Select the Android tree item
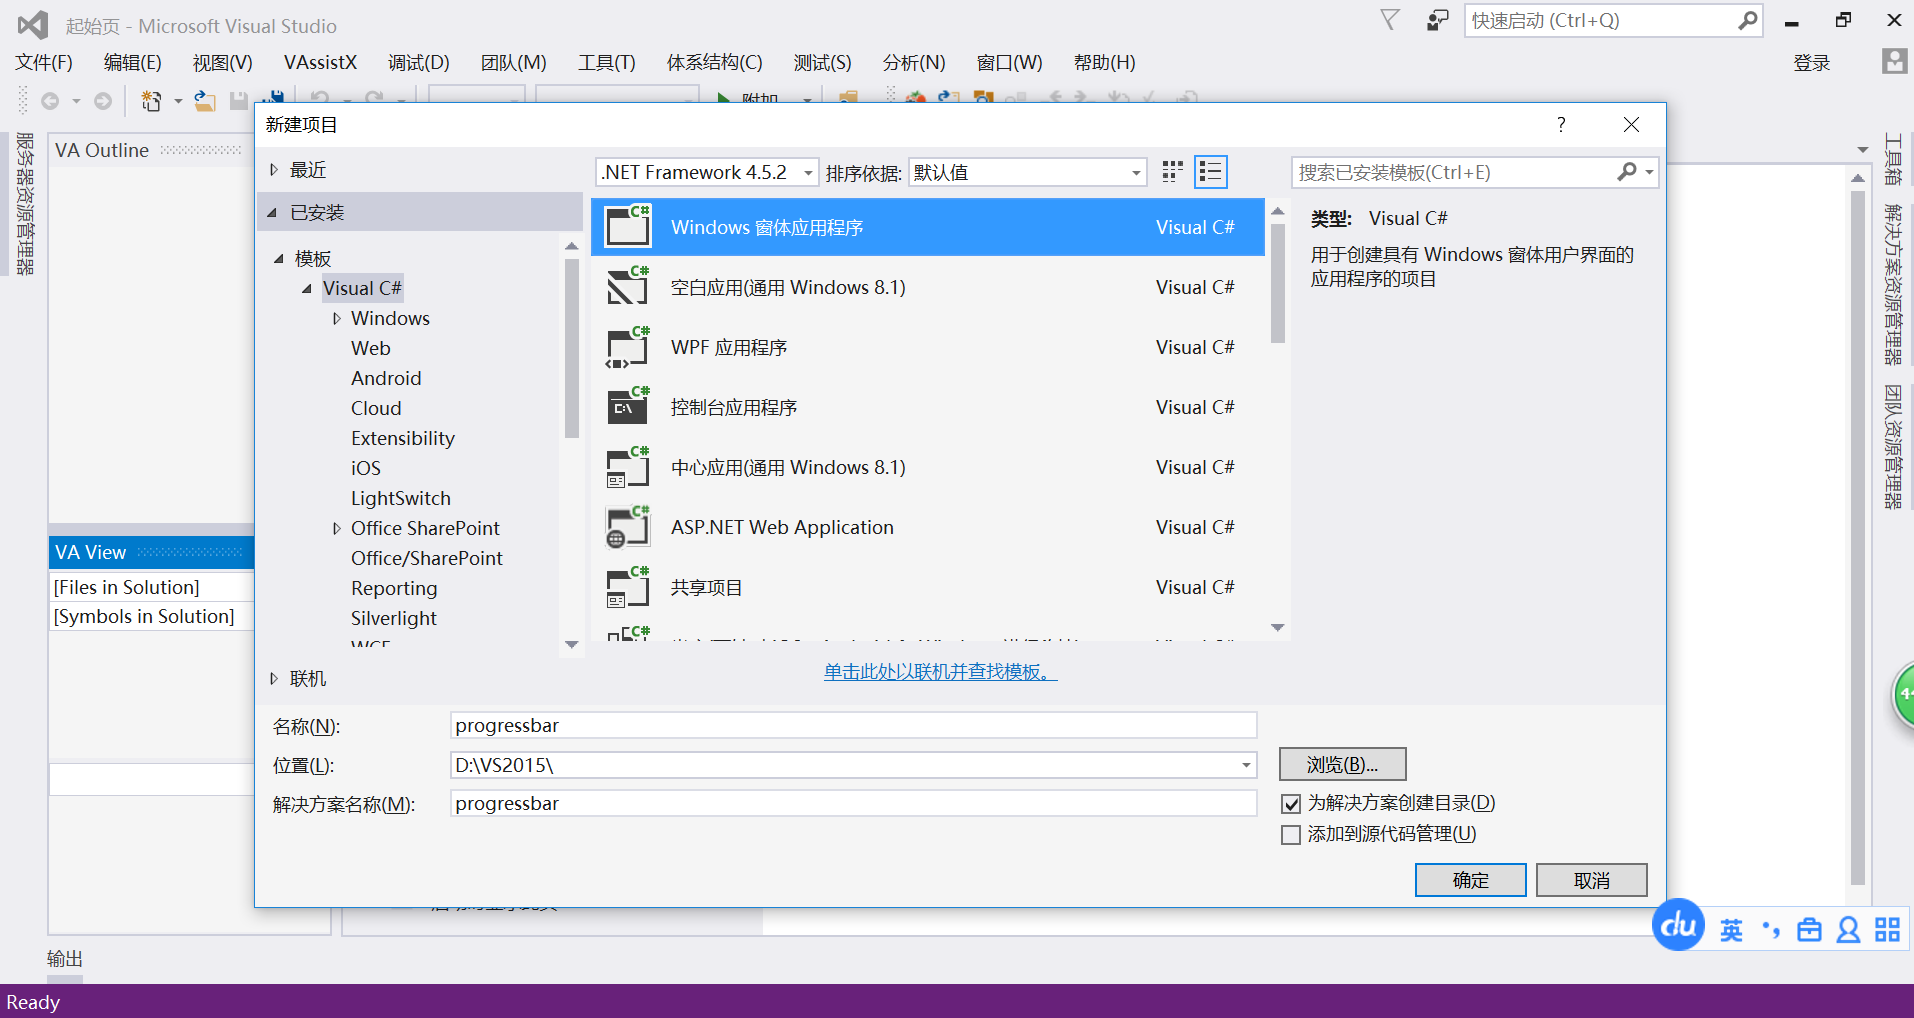The width and height of the screenshot is (1914, 1018). (x=386, y=378)
